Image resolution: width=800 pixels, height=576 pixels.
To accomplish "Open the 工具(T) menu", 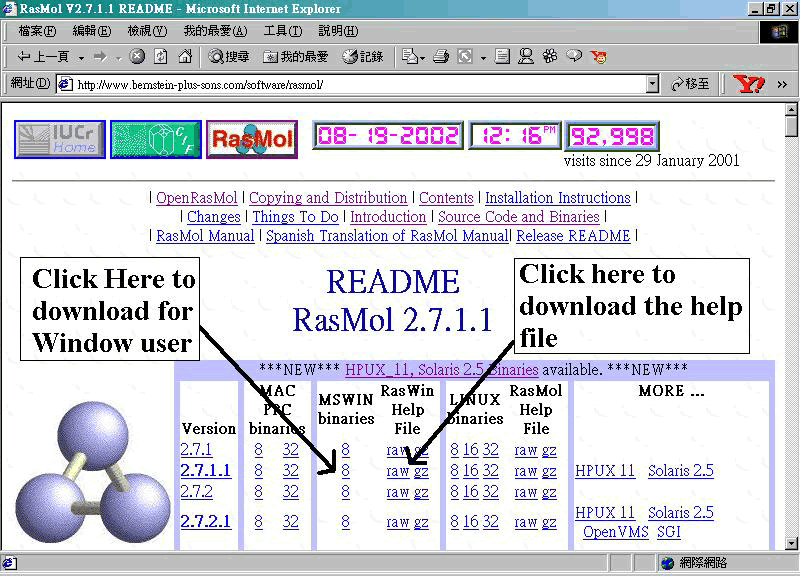I will tap(283, 31).
